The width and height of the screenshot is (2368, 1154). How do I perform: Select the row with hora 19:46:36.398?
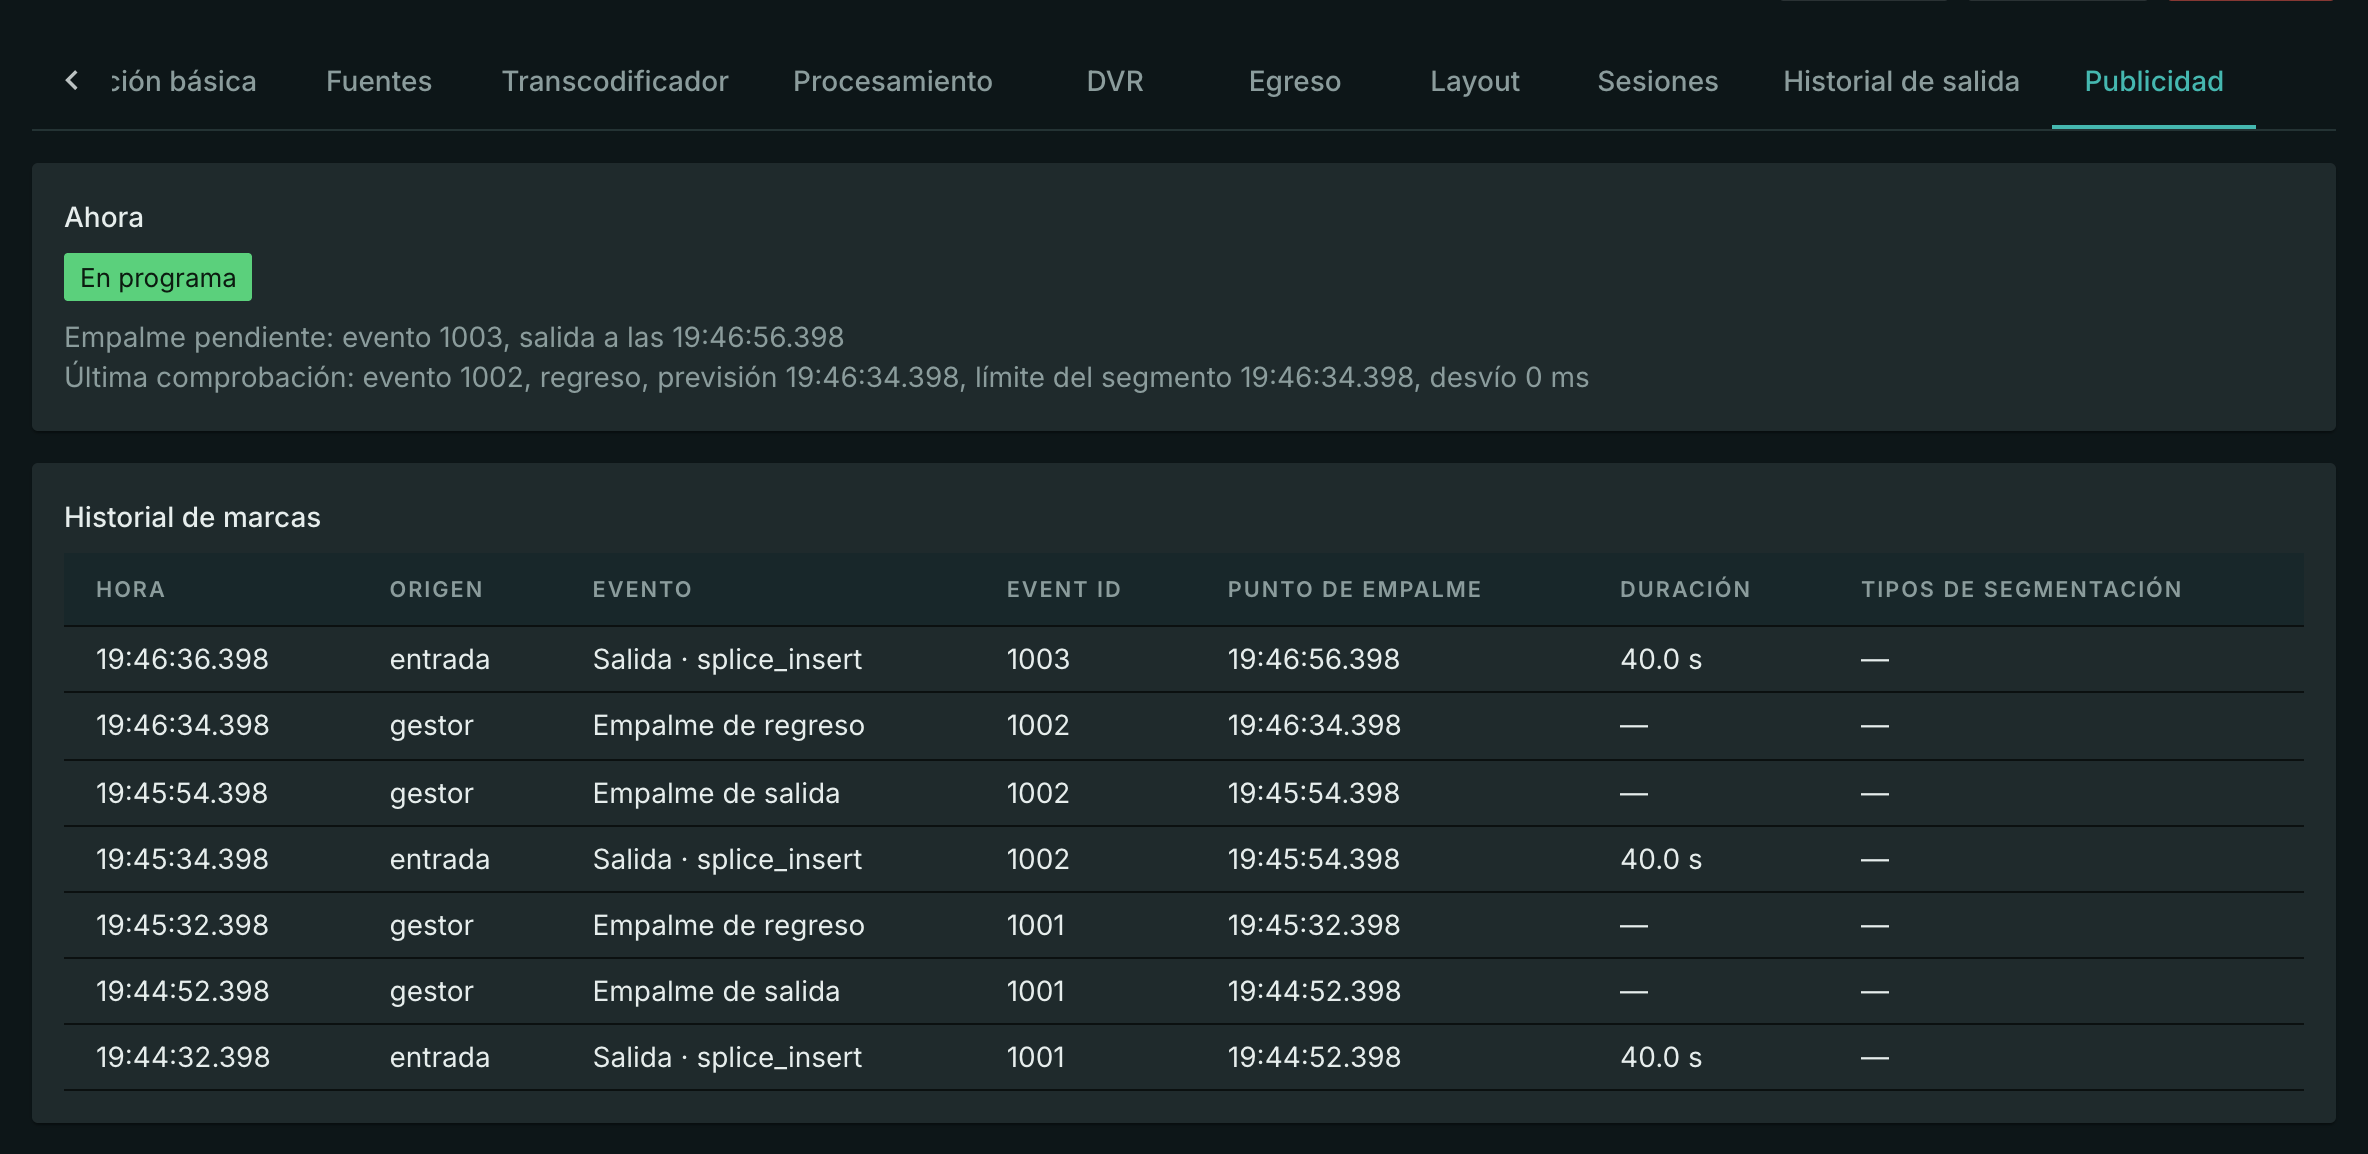1184,659
